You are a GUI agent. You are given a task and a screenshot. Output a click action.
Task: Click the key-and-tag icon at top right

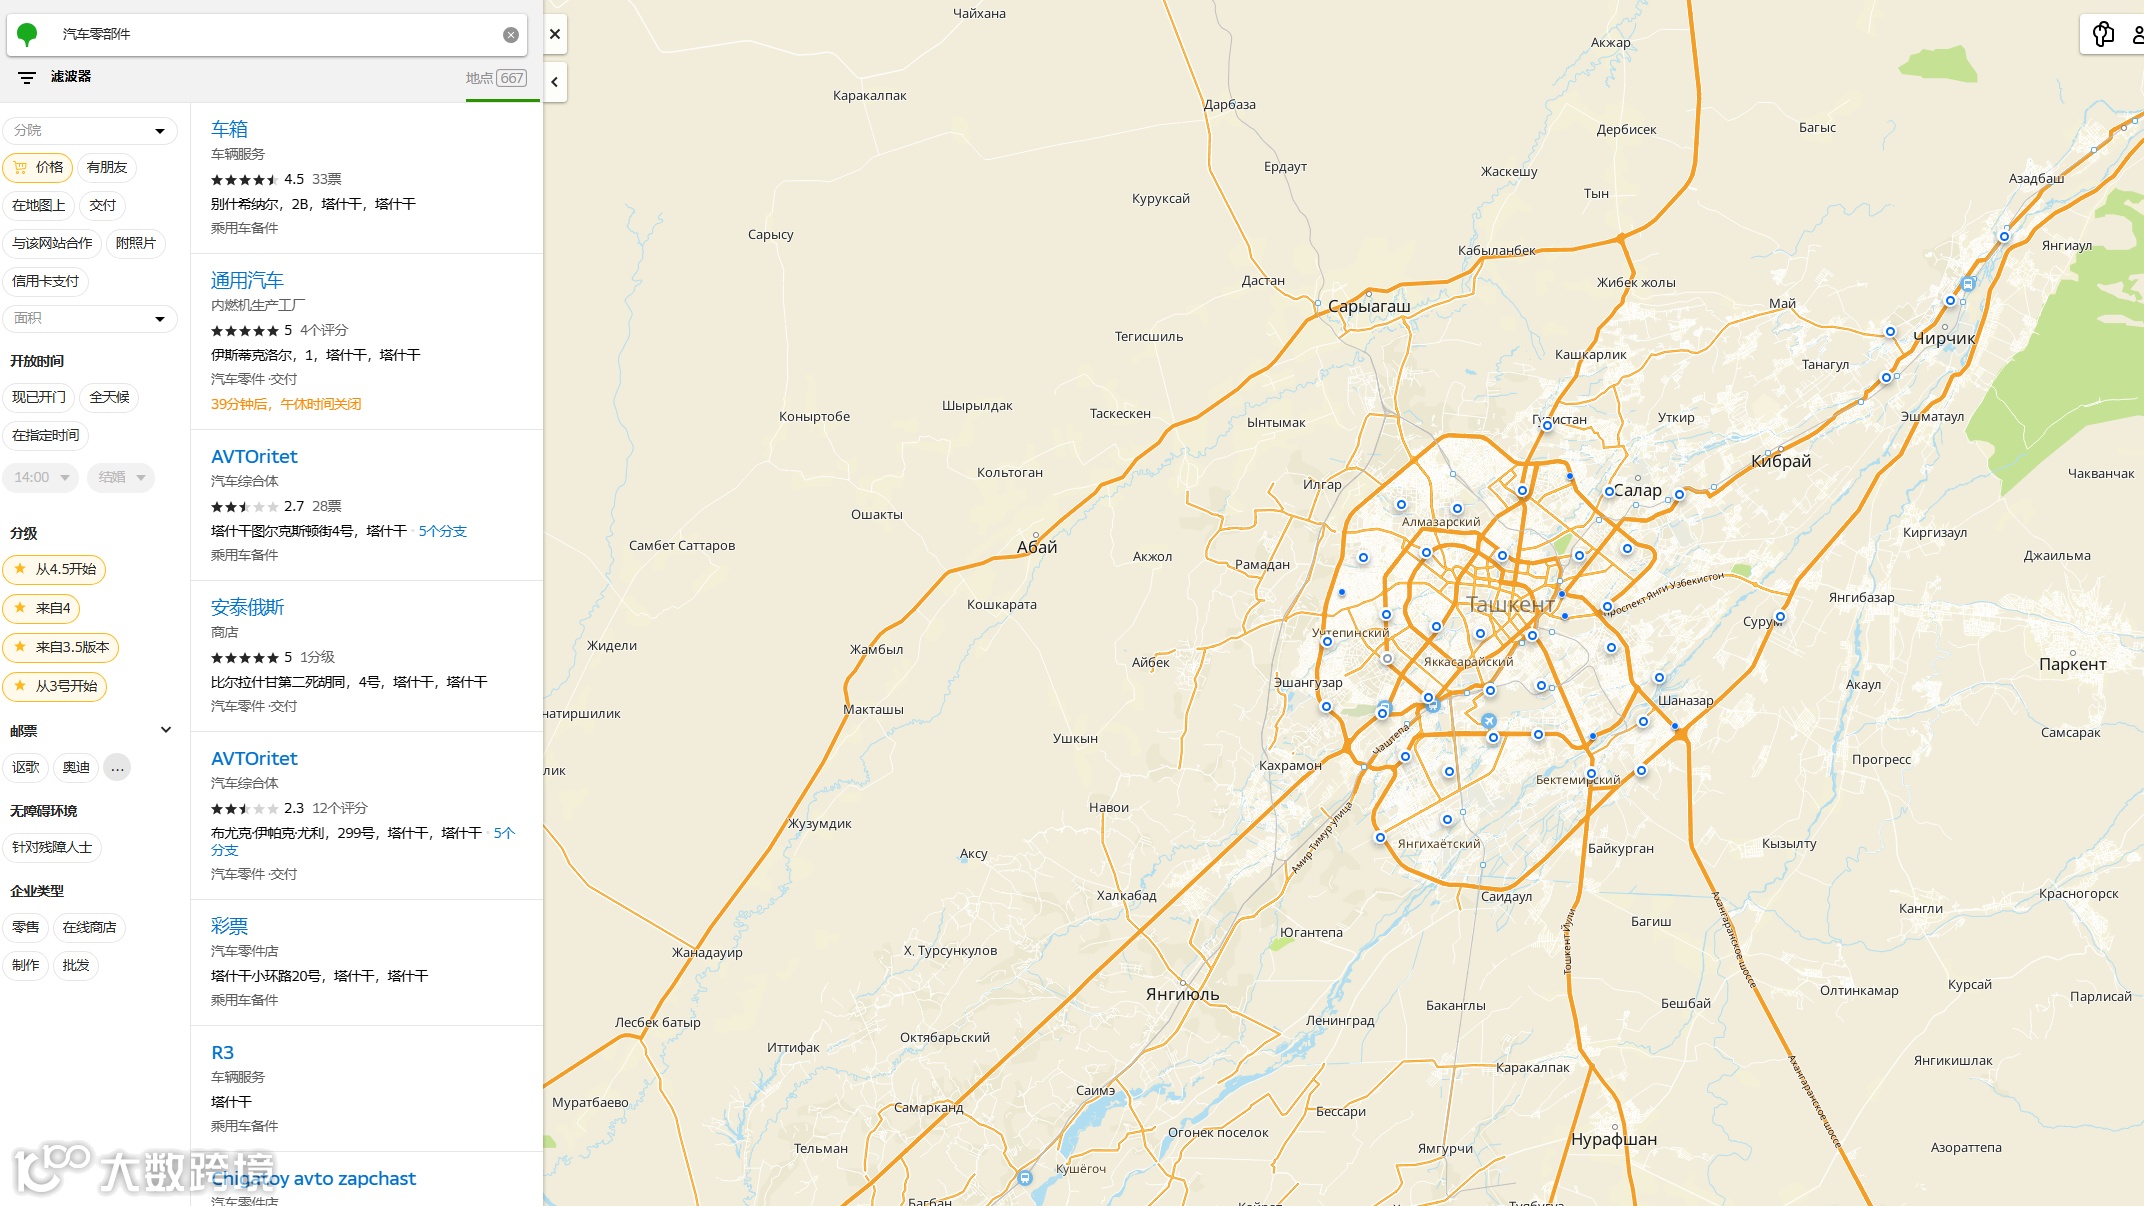[2103, 34]
